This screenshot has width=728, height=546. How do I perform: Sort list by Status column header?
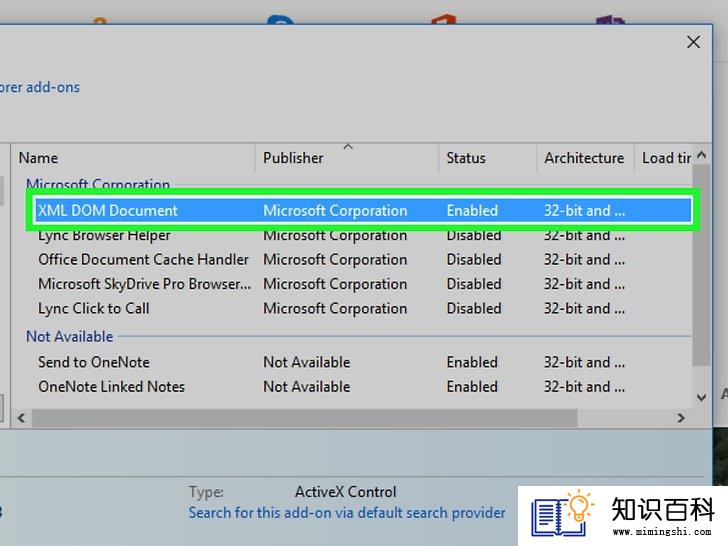pyautogui.click(x=487, y=158)
